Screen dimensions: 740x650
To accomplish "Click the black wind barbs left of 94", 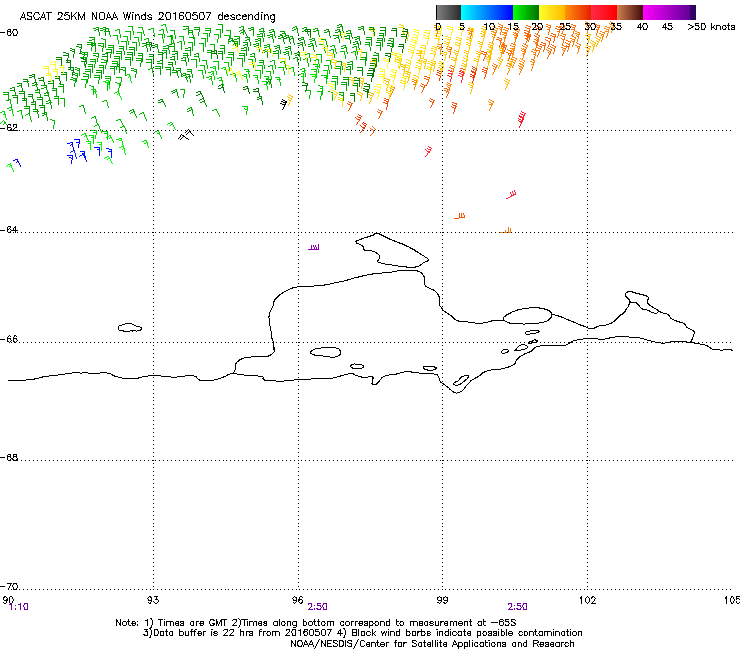I will [x=186, y=135].
